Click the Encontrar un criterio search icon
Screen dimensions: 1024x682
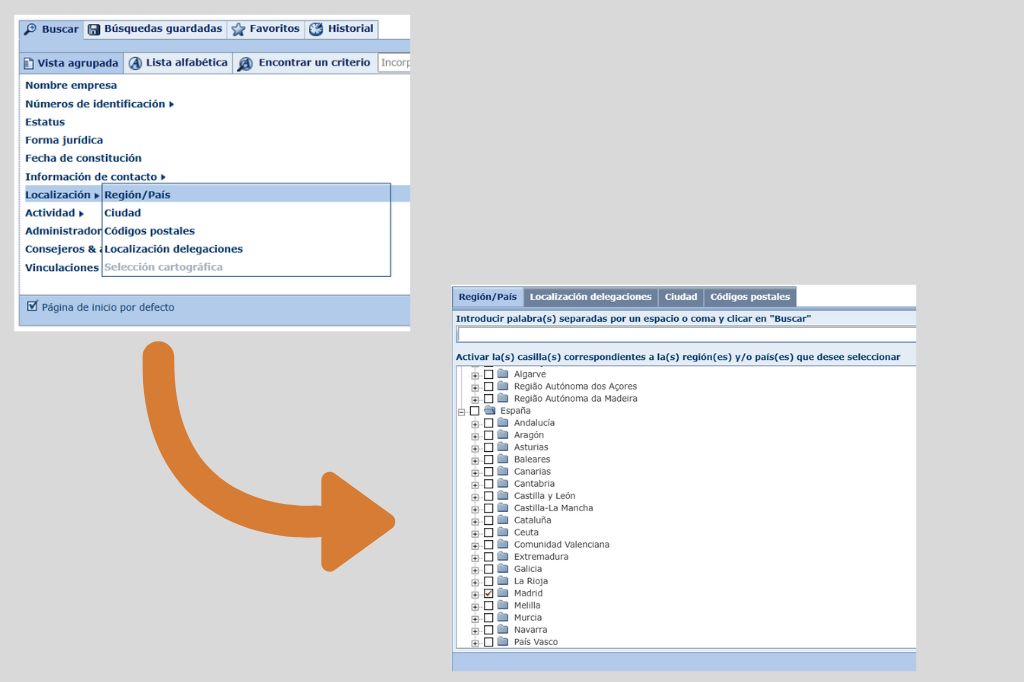[245, 63]
